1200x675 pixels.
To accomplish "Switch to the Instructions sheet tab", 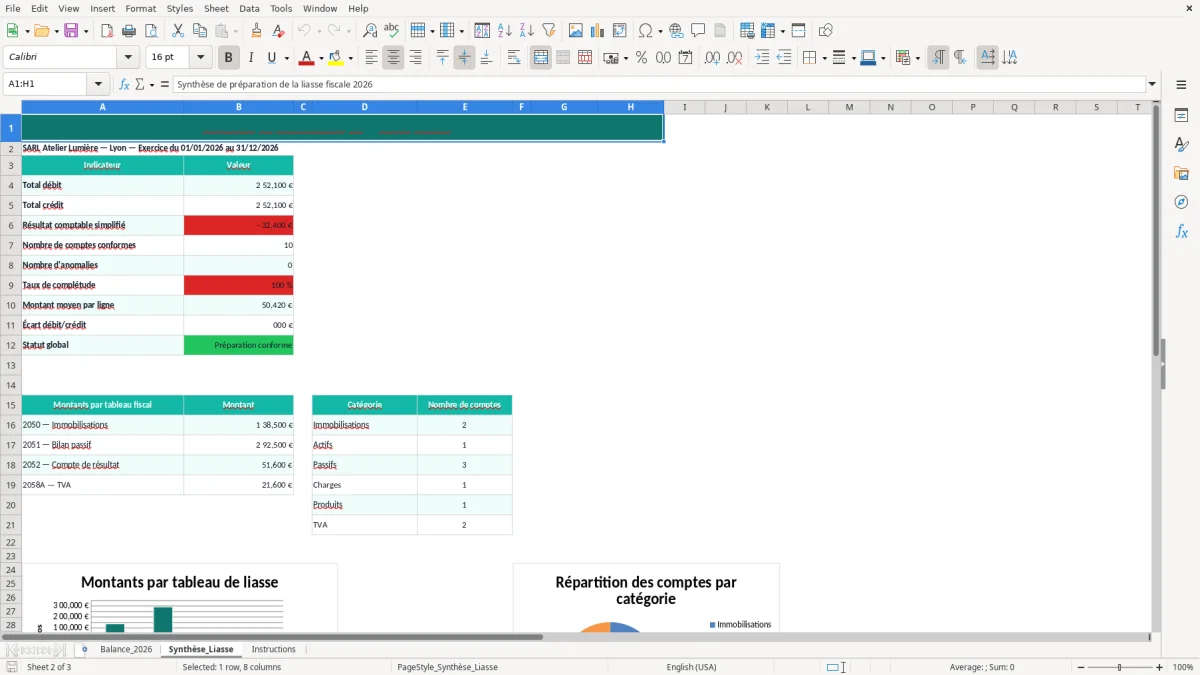I will pos(273,649).
